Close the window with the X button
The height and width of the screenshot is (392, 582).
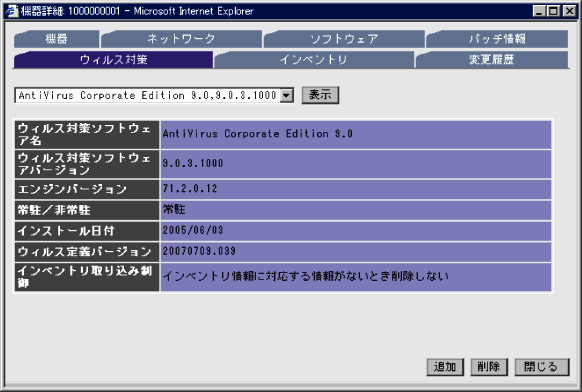pyautogui.click(x=569, y=11)
